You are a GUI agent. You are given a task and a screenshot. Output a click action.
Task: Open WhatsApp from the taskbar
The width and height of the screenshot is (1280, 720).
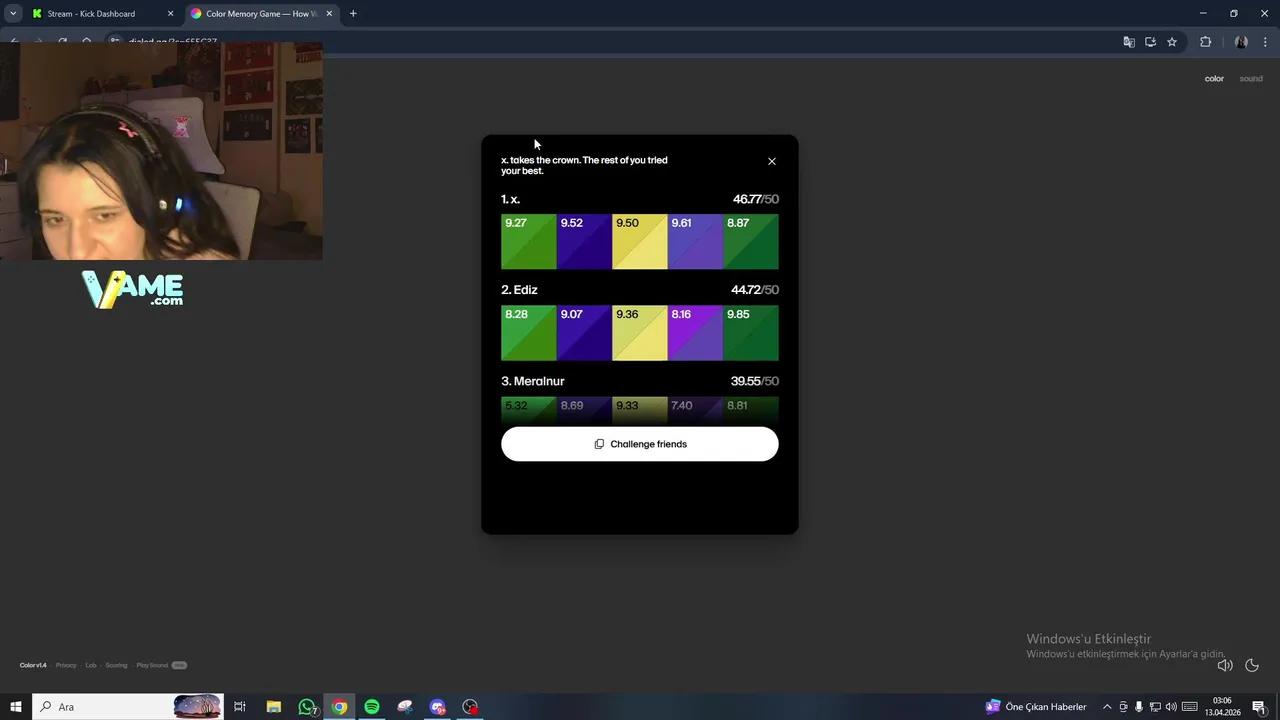(307, 707)
